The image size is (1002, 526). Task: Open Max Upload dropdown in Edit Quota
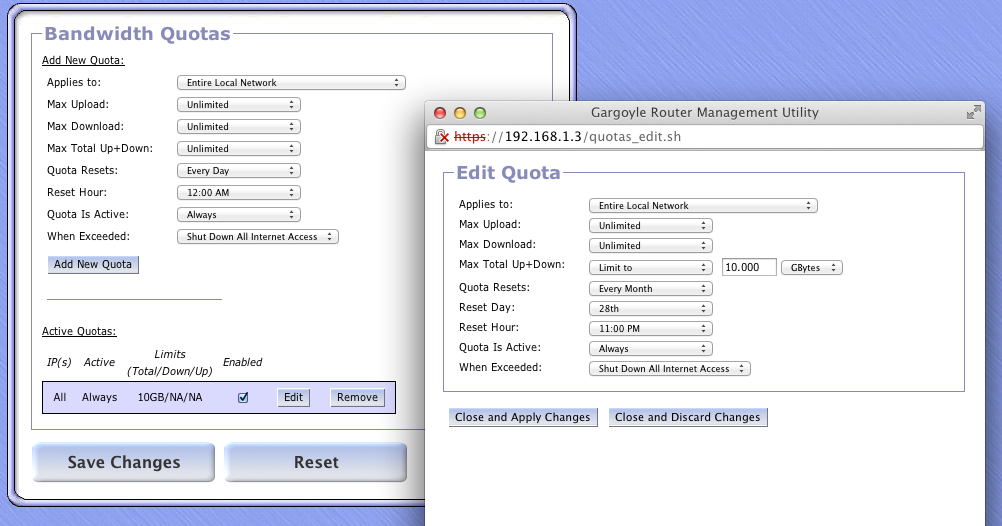click(651, 226)
